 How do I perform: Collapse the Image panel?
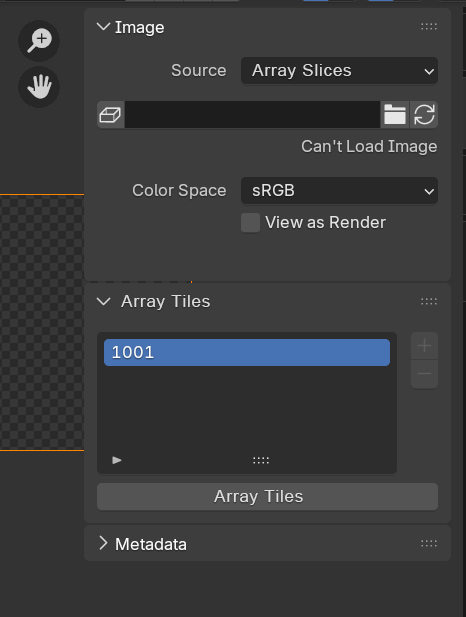(104, 27)
